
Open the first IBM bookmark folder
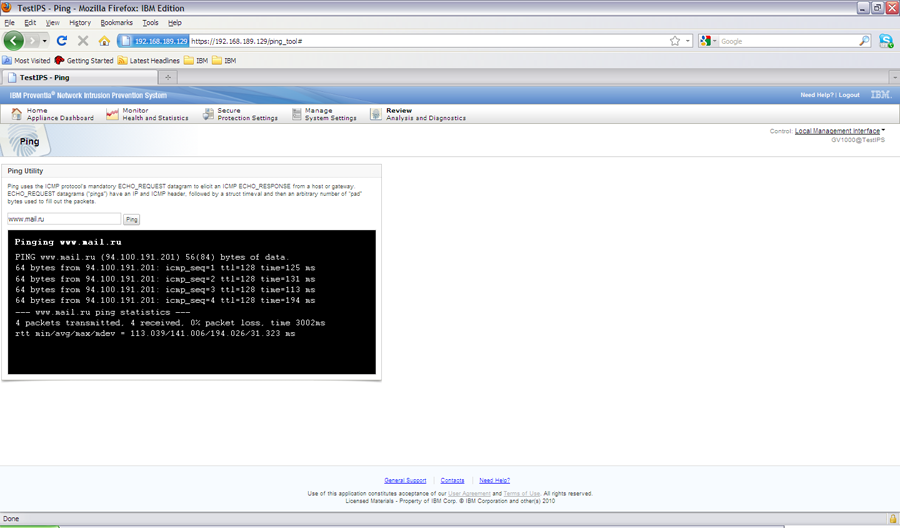[x=196, y=60]
